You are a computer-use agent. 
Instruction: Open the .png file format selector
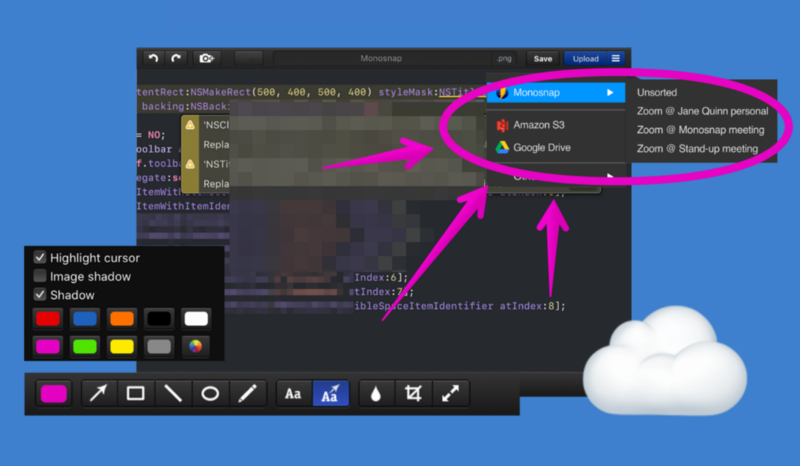coord(503,59)
